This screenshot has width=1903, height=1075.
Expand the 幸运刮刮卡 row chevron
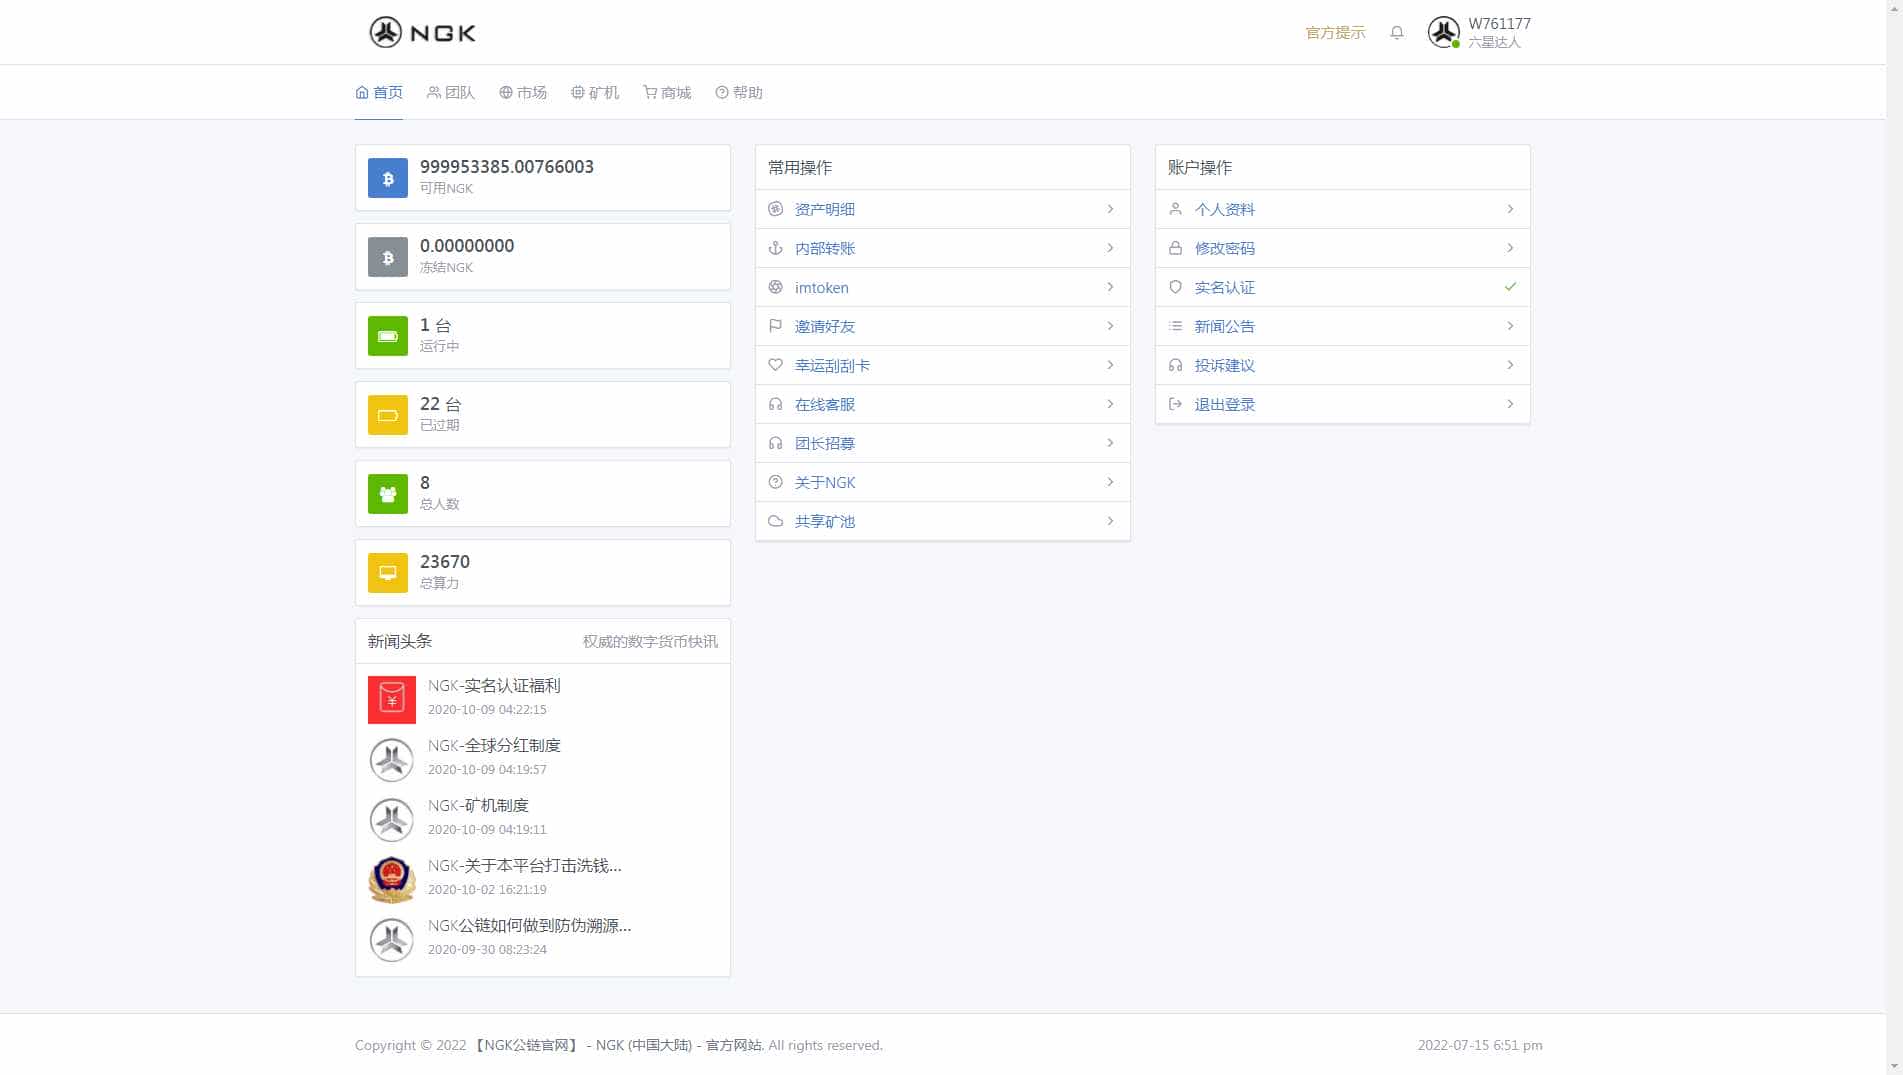point(1110,365)
